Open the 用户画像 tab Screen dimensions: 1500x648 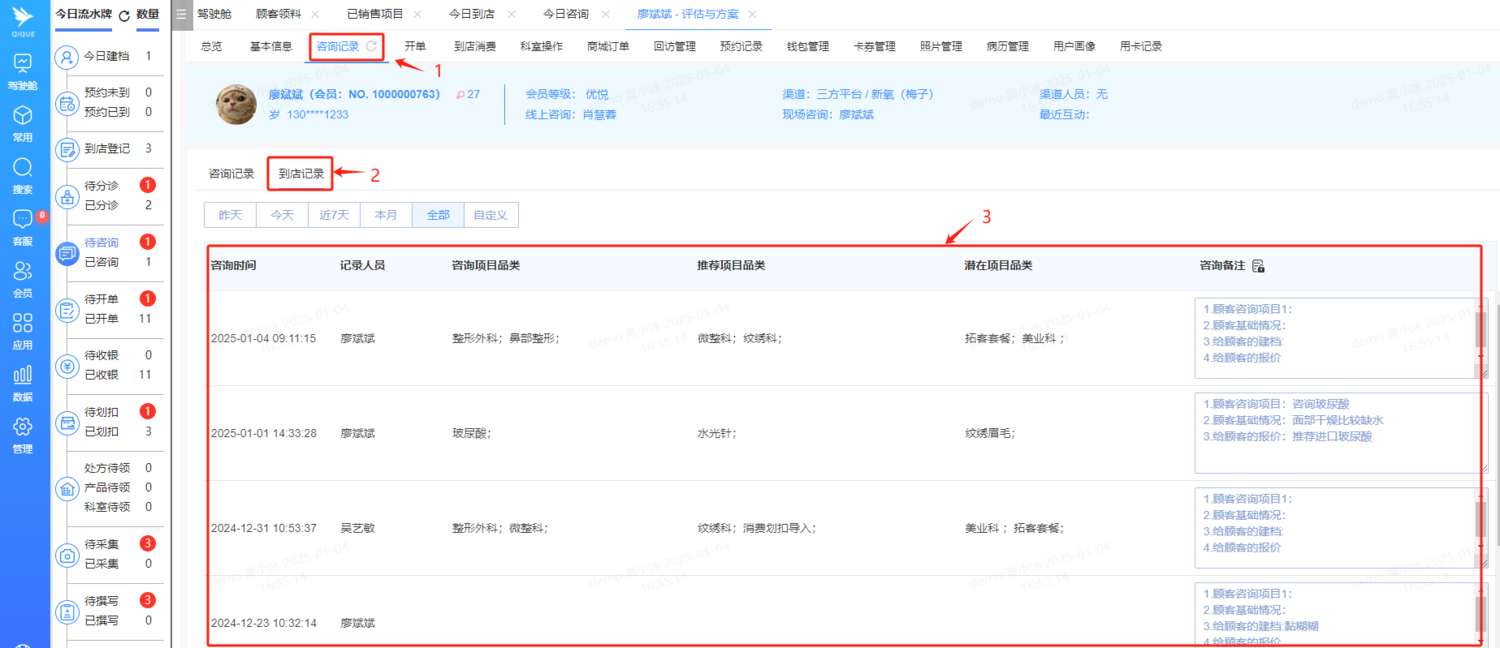tap(1075, 45)
